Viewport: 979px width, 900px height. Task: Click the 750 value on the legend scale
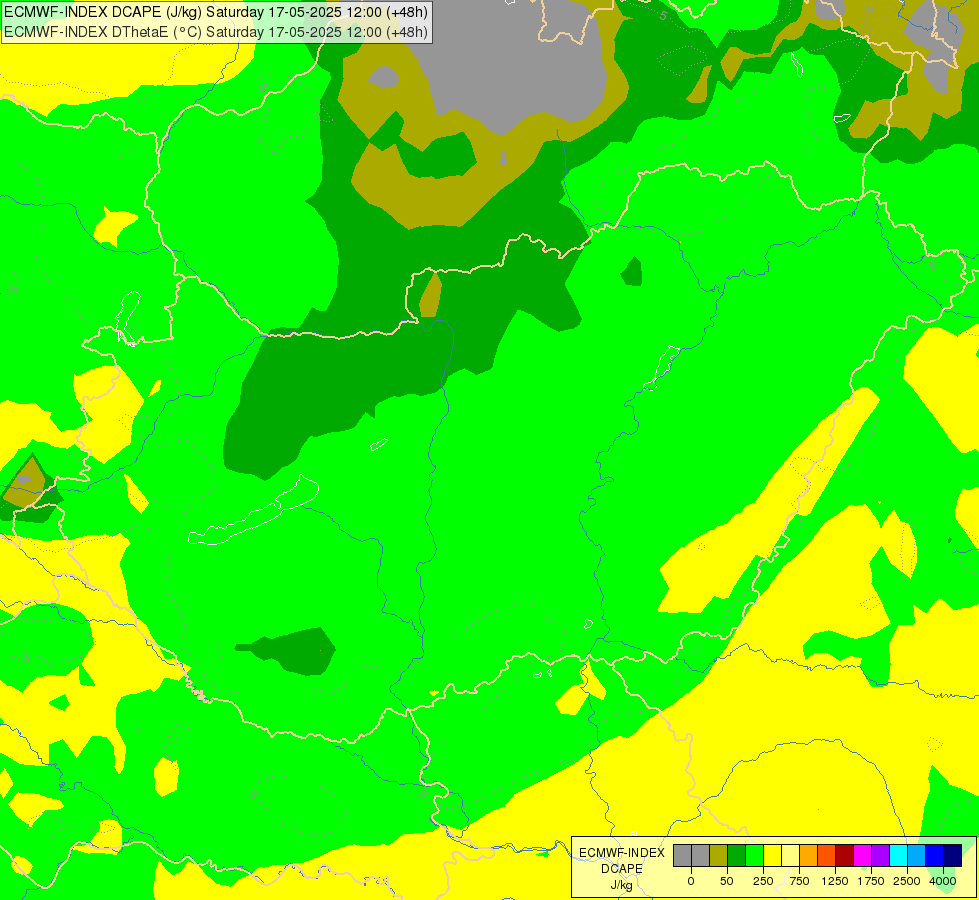pos(799,881)
